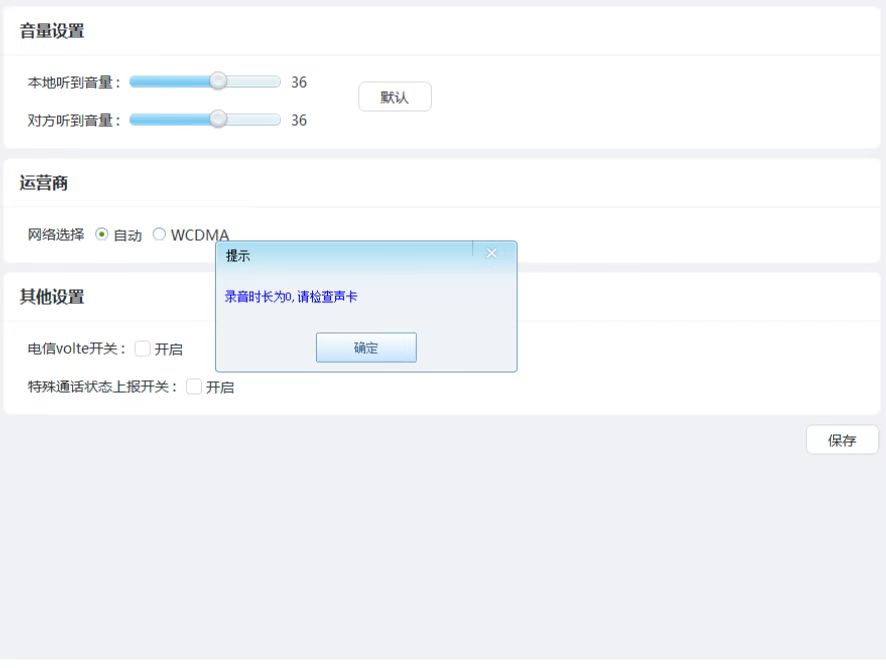Click the 其他设置 section heading
The width and height of the screenshot is (886, 668).
tap(52, 297)
